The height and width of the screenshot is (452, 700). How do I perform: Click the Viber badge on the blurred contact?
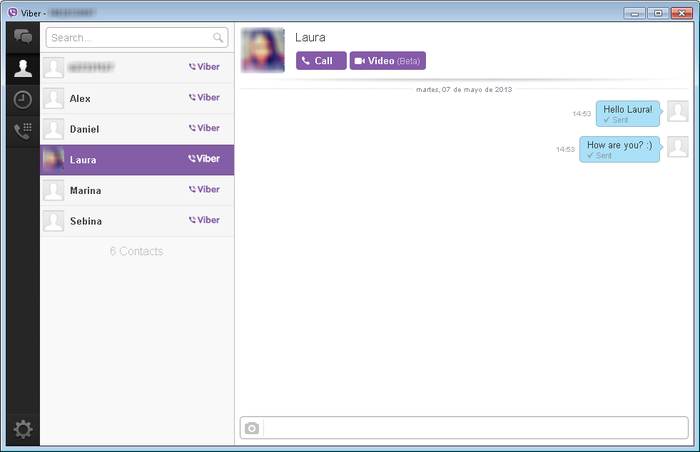pyautogui.click(x=204, y=67)
